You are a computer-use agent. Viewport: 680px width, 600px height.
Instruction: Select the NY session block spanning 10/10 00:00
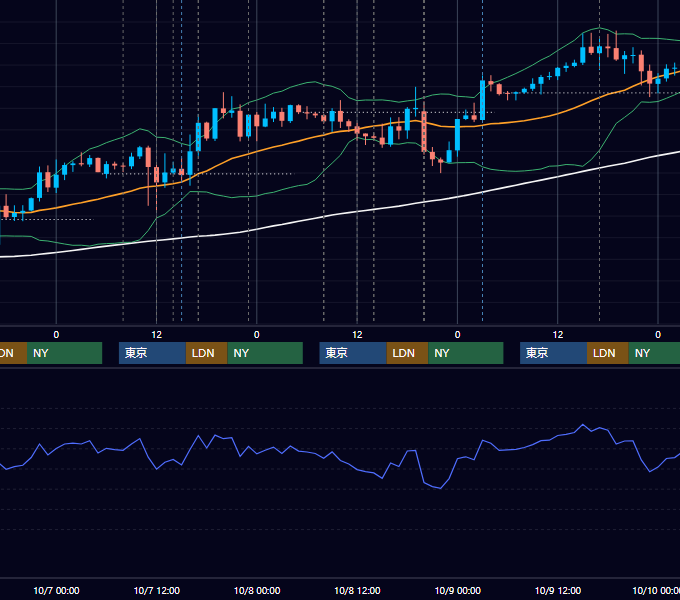click(654, 353)
